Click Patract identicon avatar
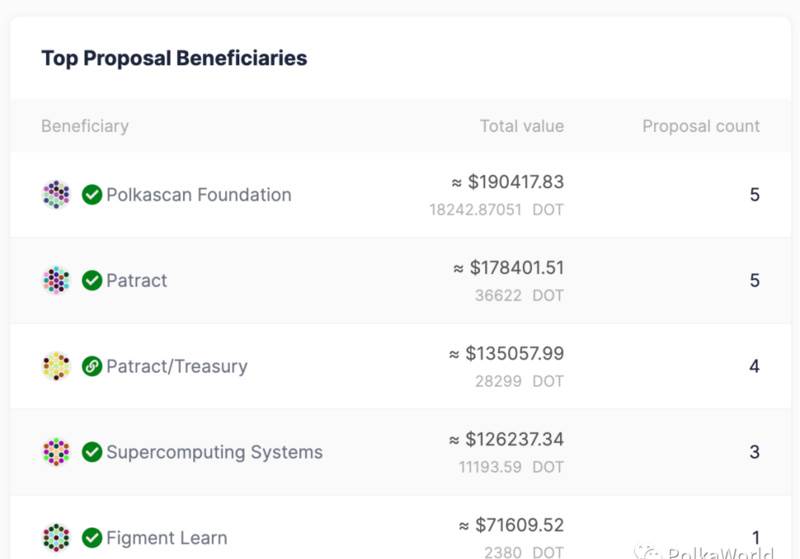The image size is (800, 559). coord(56,280)
